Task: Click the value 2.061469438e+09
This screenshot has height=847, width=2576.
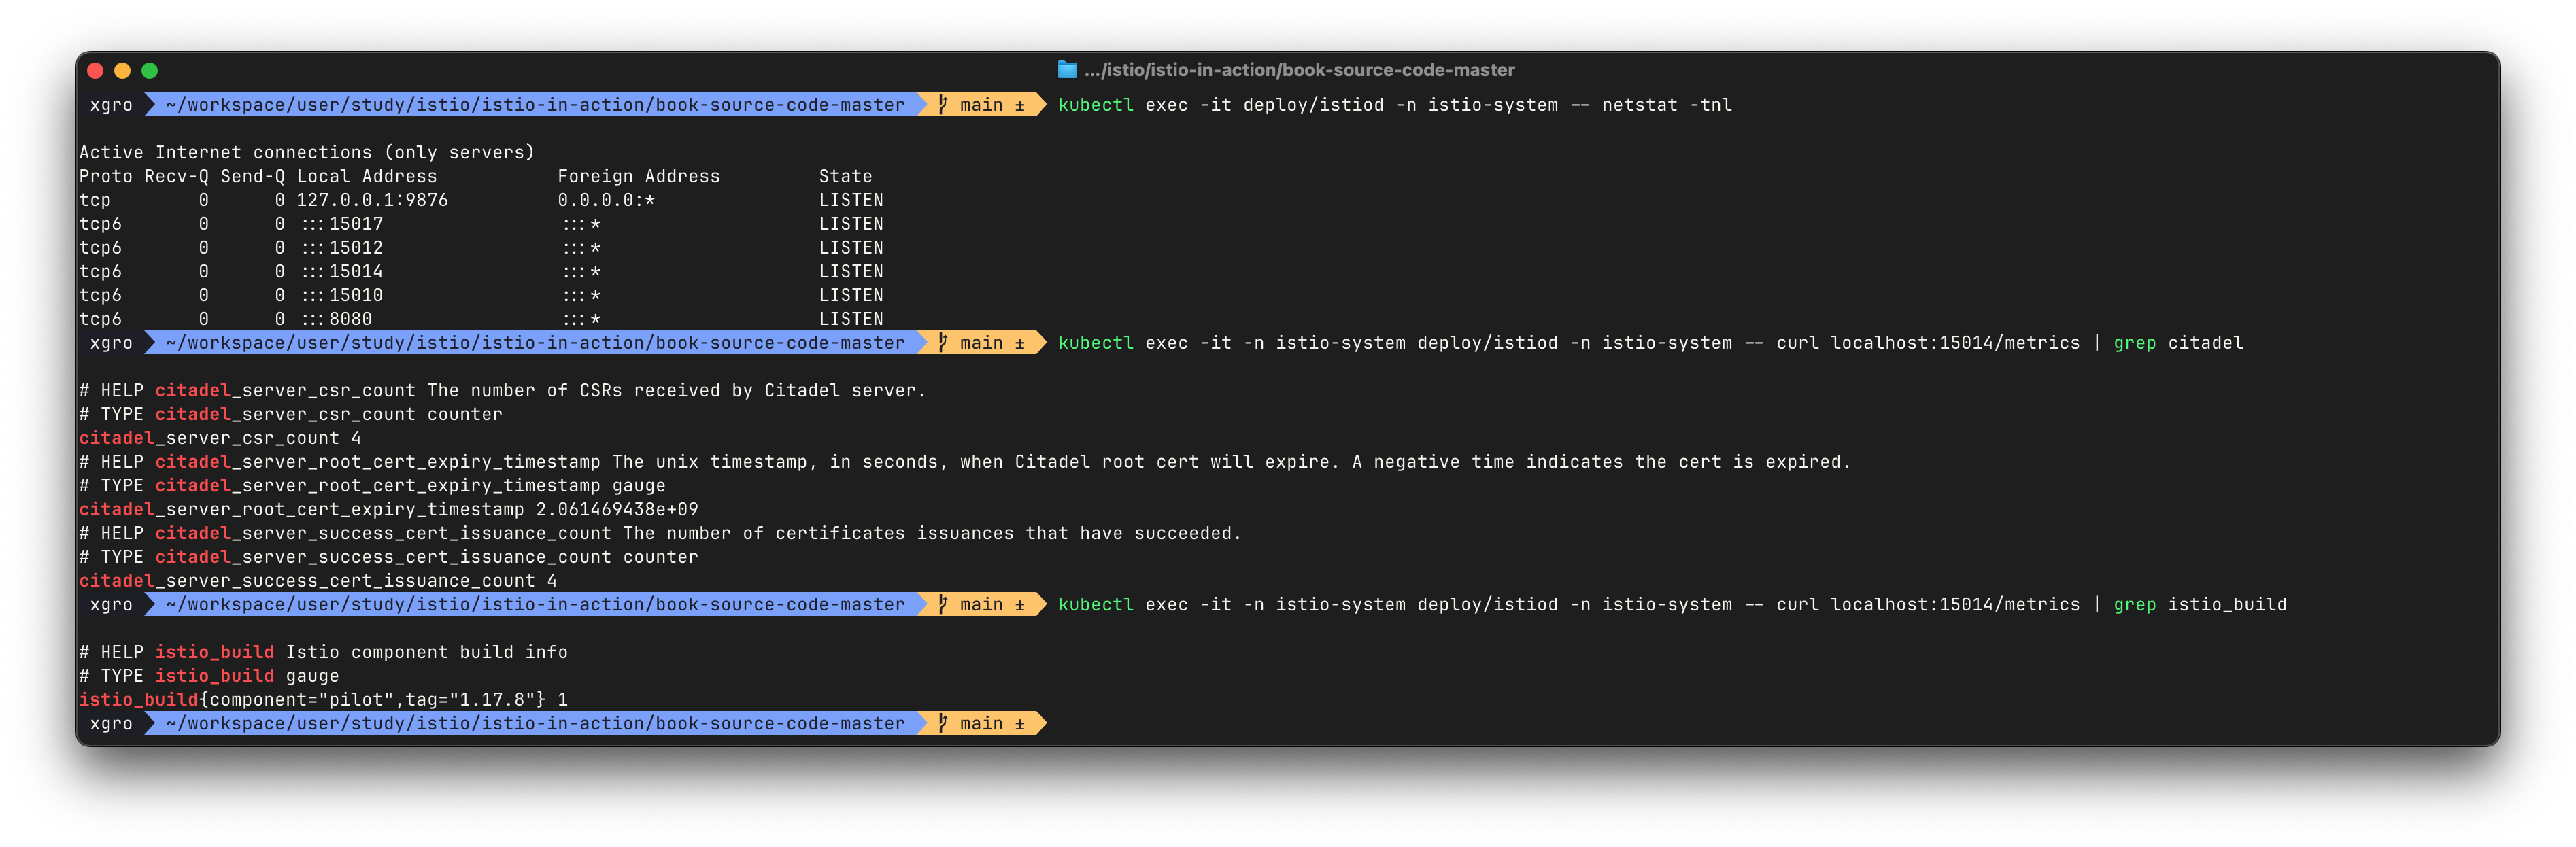Action: click(617, 510)
